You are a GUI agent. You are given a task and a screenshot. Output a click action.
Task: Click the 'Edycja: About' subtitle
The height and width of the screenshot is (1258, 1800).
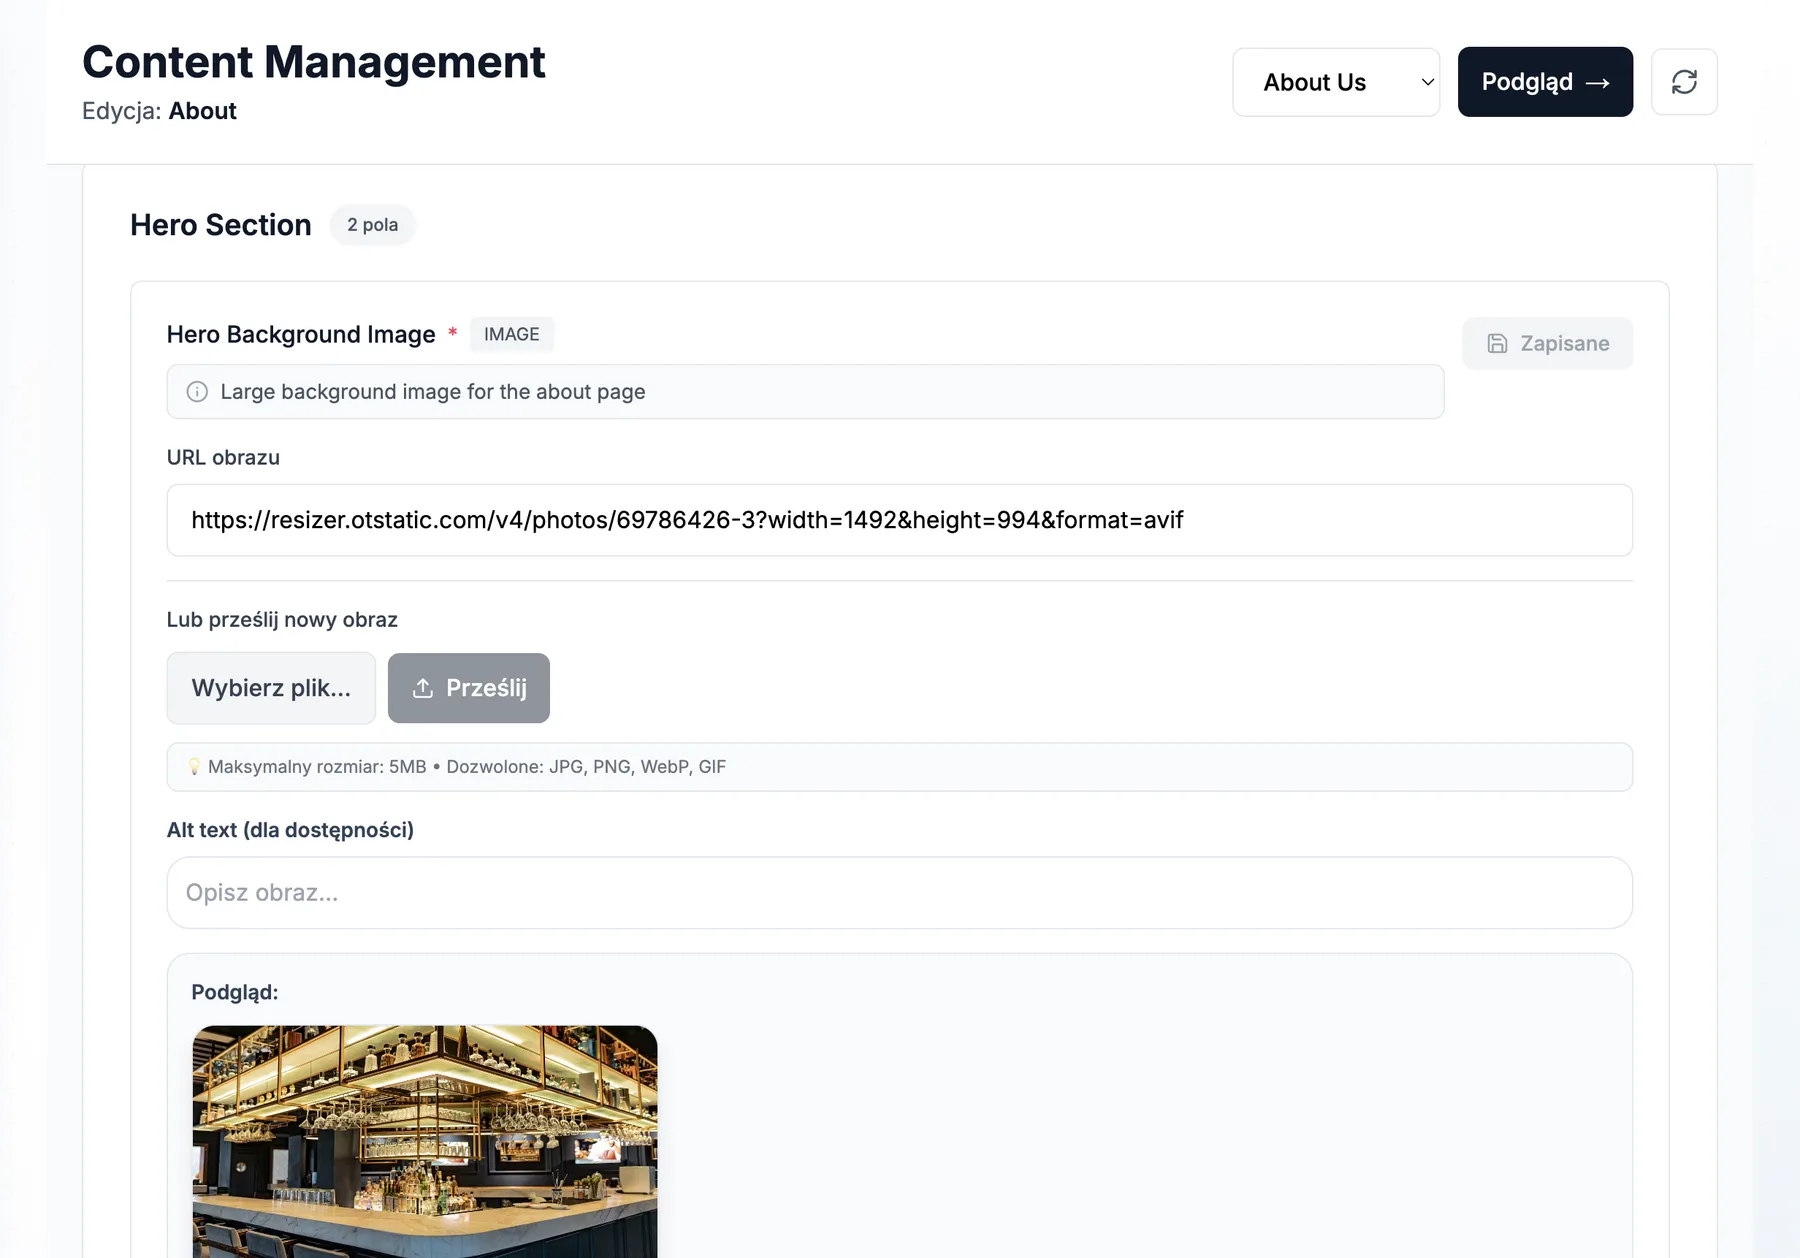click(159, 111)
